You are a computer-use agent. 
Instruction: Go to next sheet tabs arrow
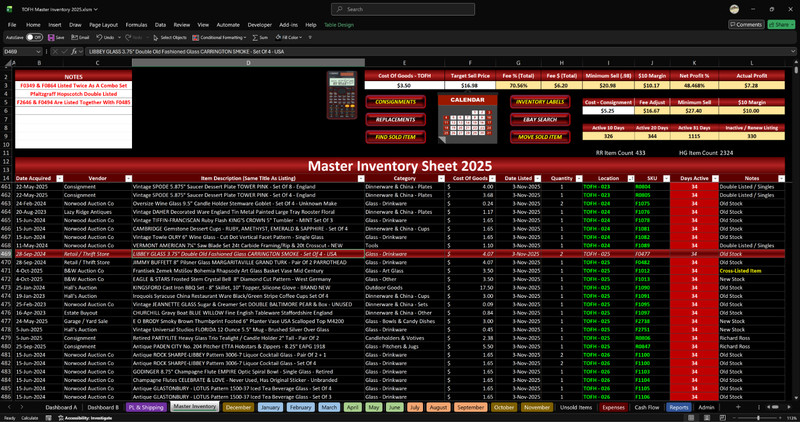[21, 407]
